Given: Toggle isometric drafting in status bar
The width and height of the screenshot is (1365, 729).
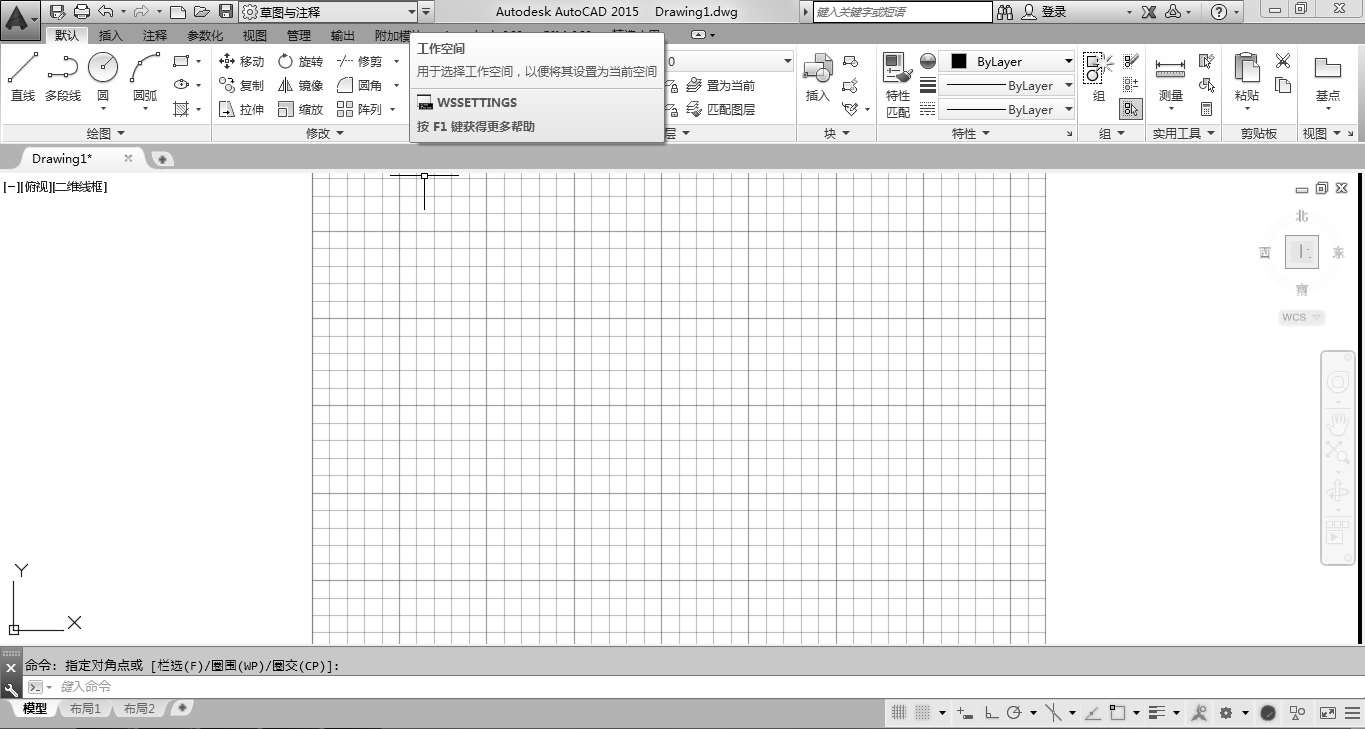Looking at the screenshot, I should coord(1054,713).
